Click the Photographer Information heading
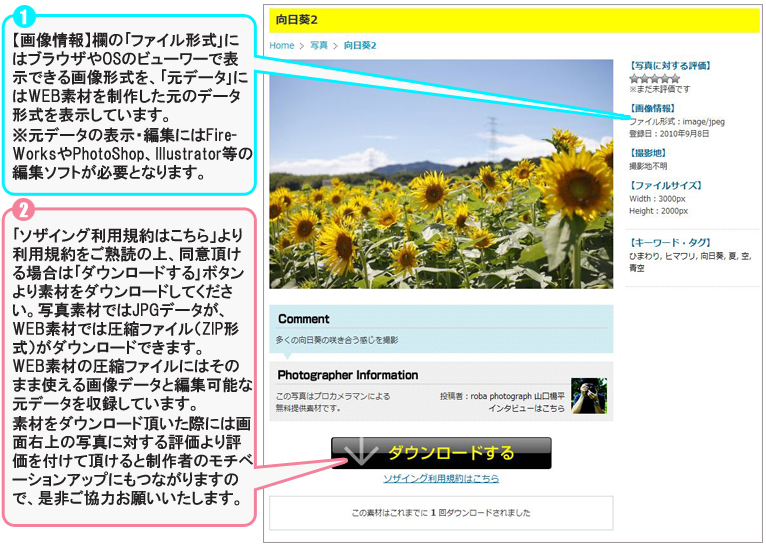This screenshot has height=550, width=766. click(347, 375)
